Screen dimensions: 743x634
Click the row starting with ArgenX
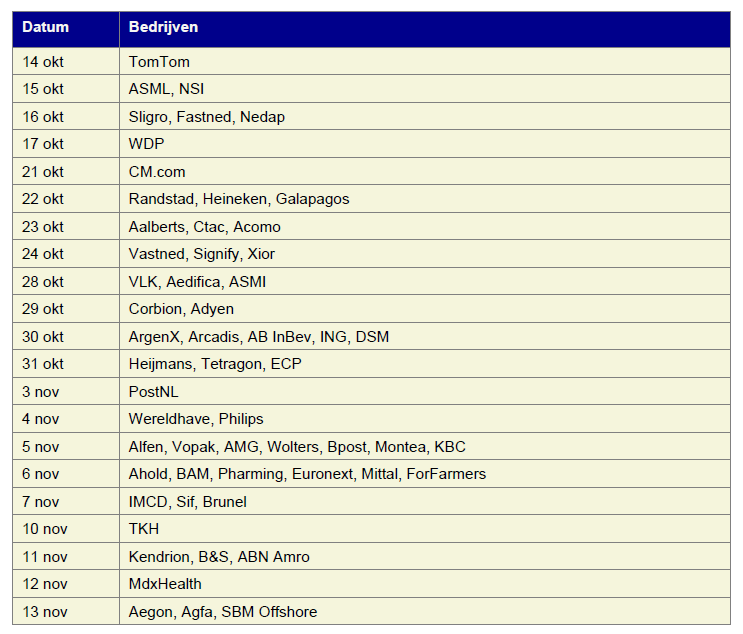pyautogui.click(x=258, y=337)
